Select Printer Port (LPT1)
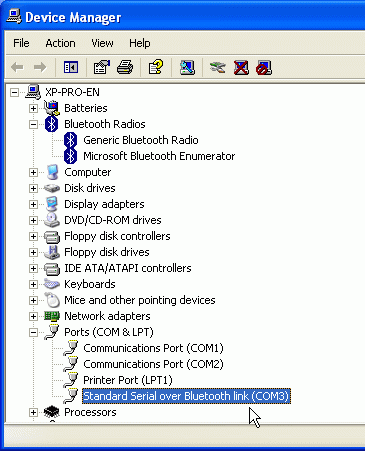Screen dimensions: 365x451 (x=128, y=380)
